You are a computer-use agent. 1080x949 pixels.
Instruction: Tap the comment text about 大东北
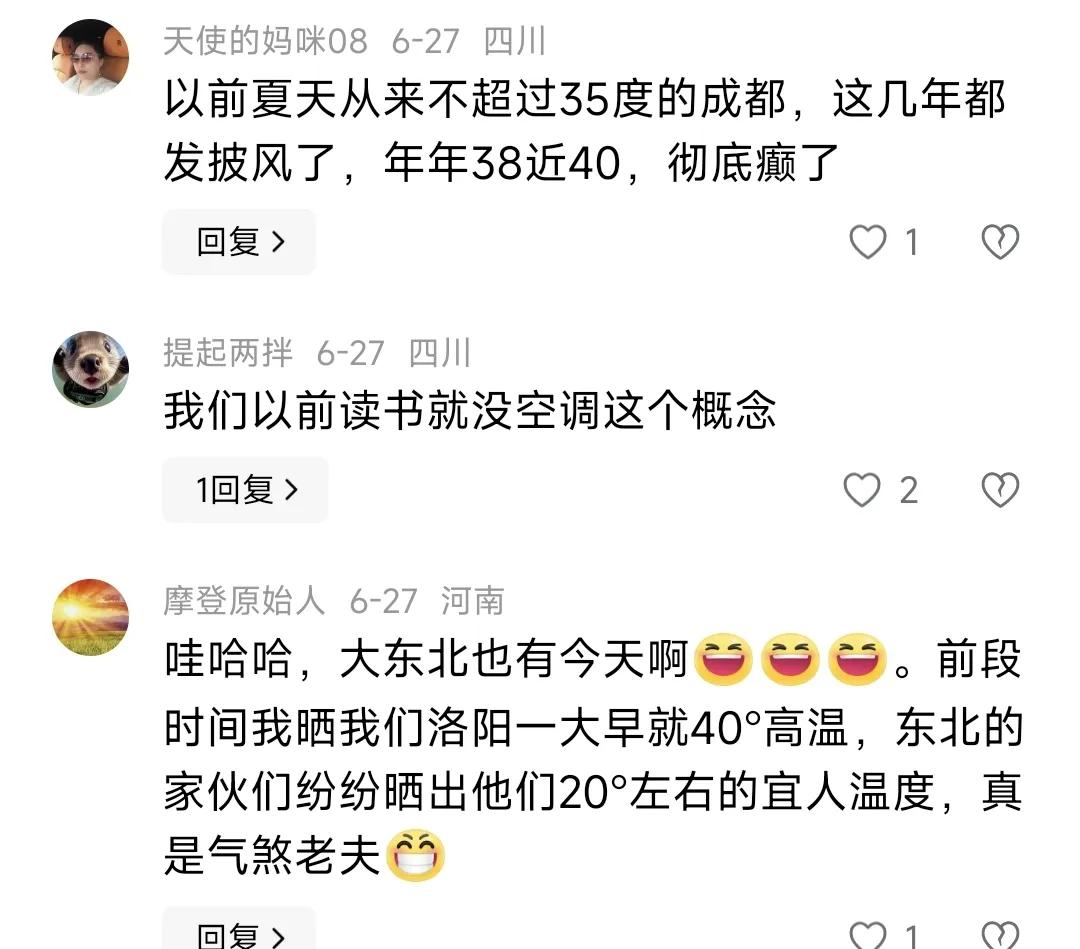[593, 758]
